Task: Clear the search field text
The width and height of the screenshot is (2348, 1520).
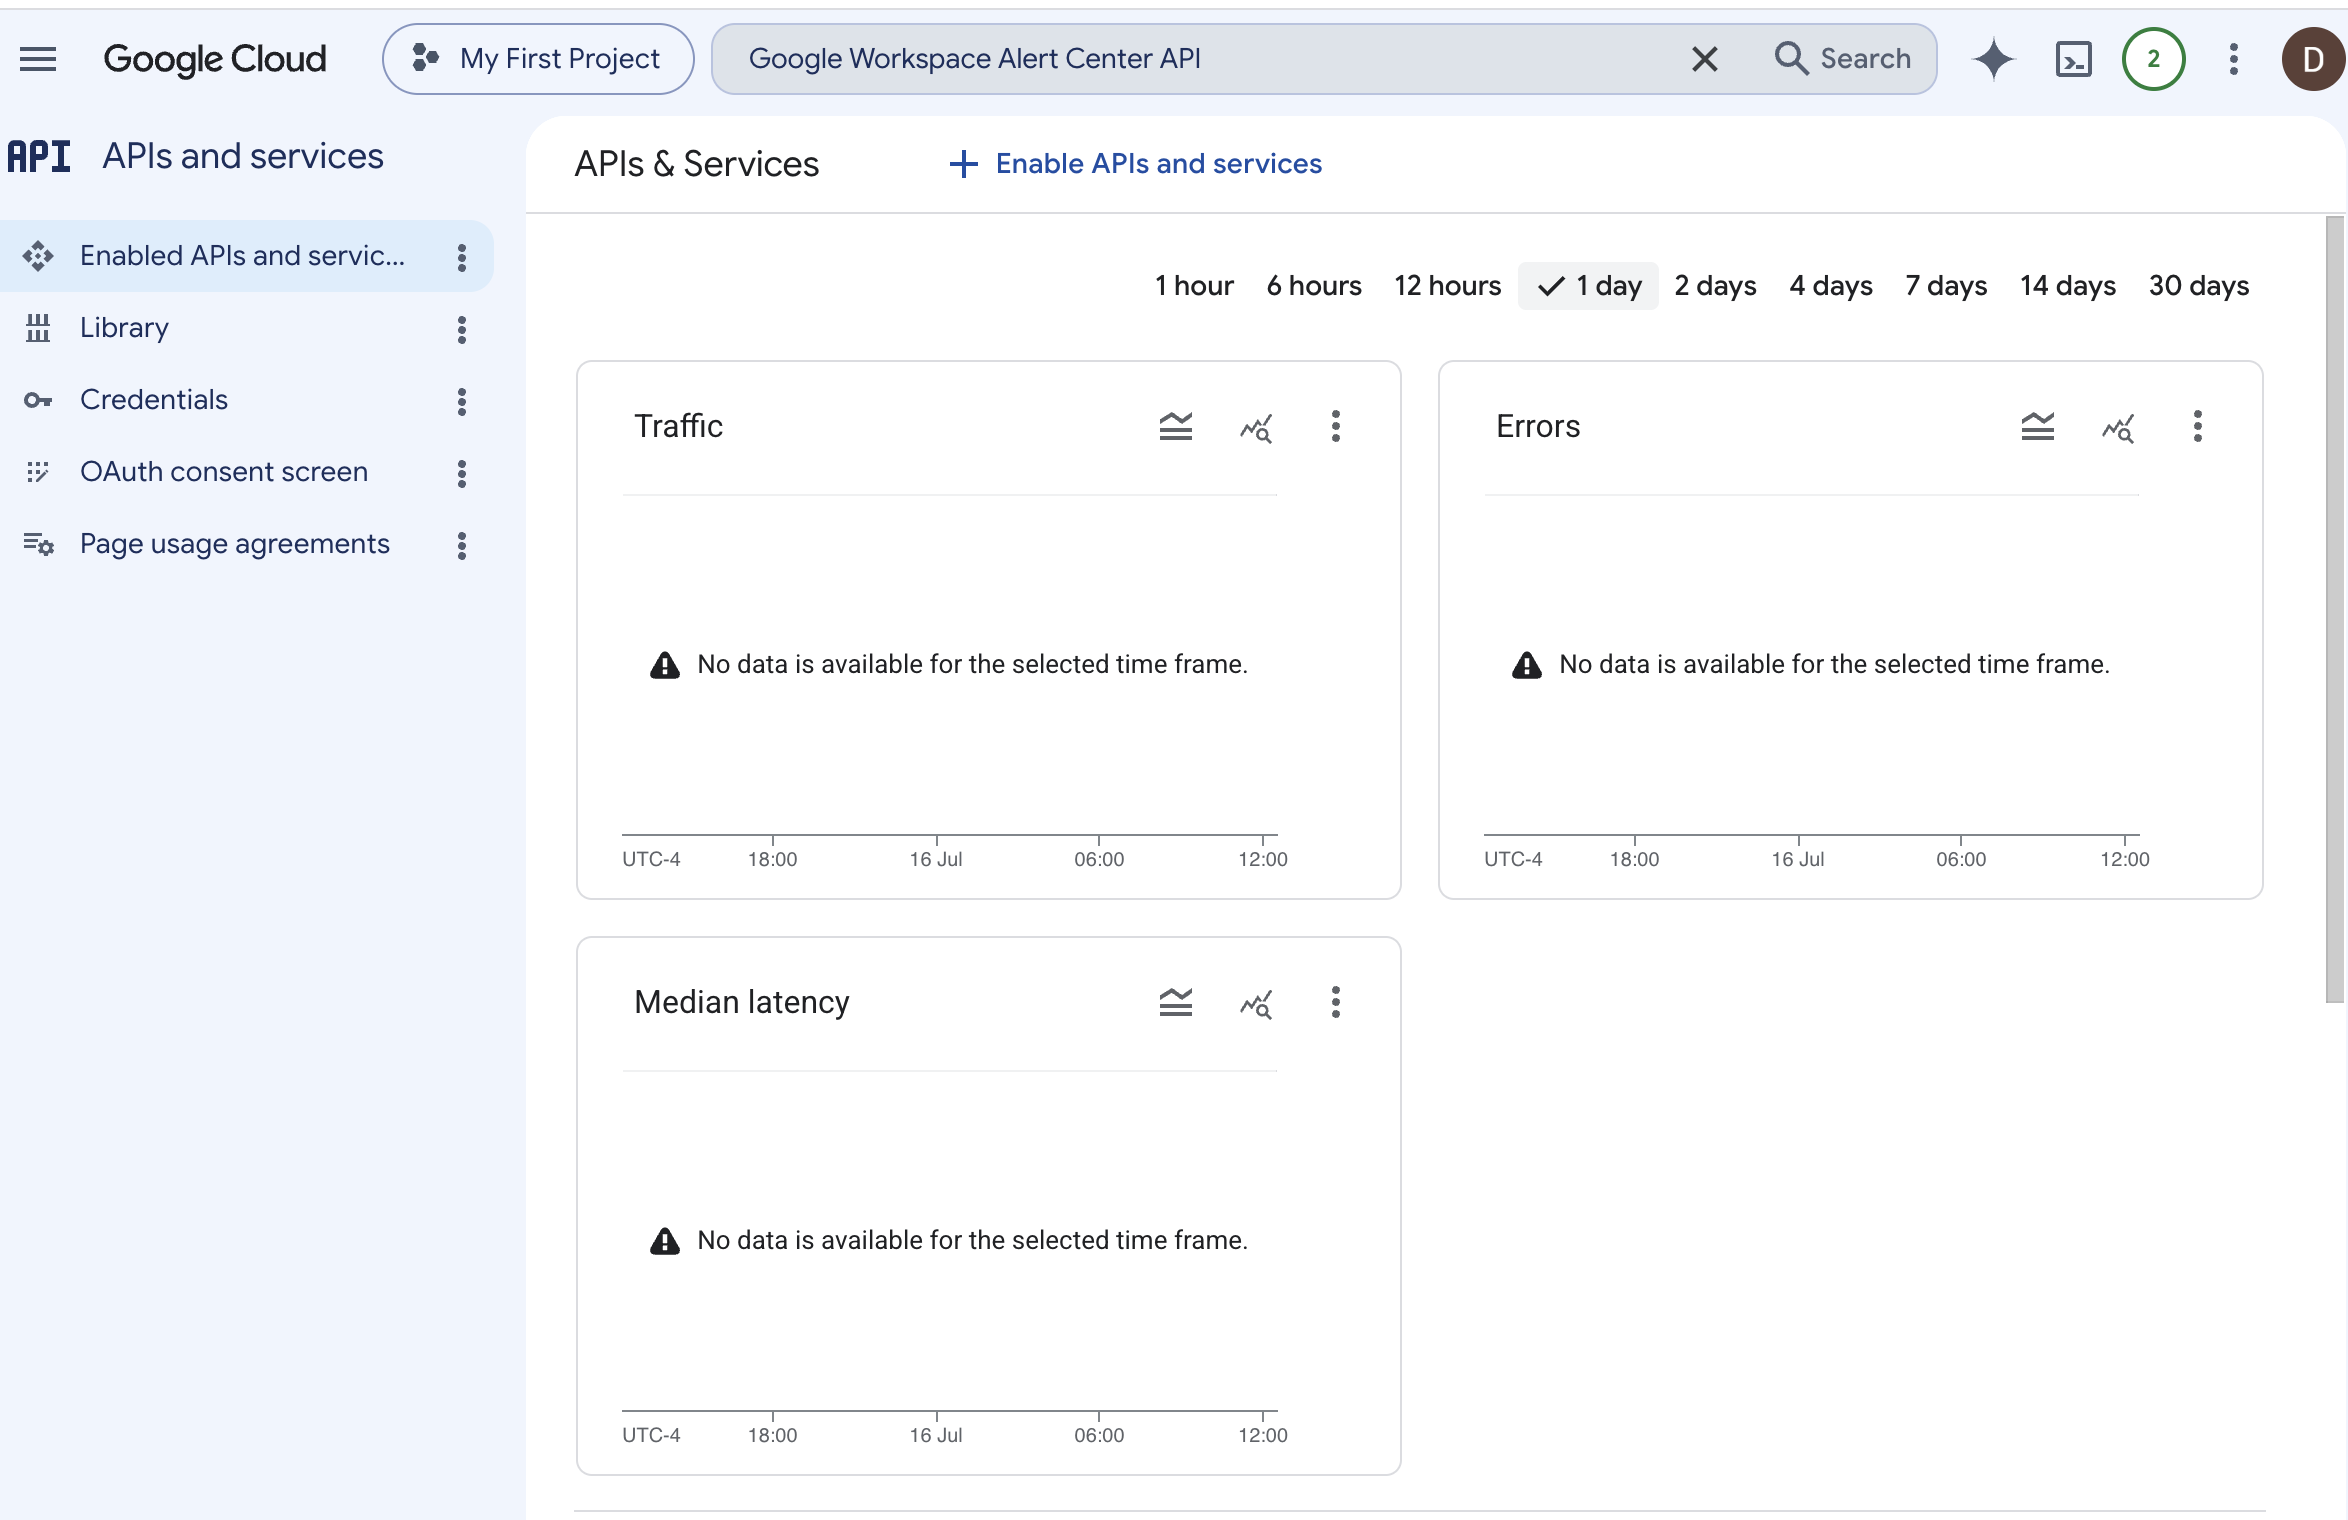Action: click(x=1705, y=59)
